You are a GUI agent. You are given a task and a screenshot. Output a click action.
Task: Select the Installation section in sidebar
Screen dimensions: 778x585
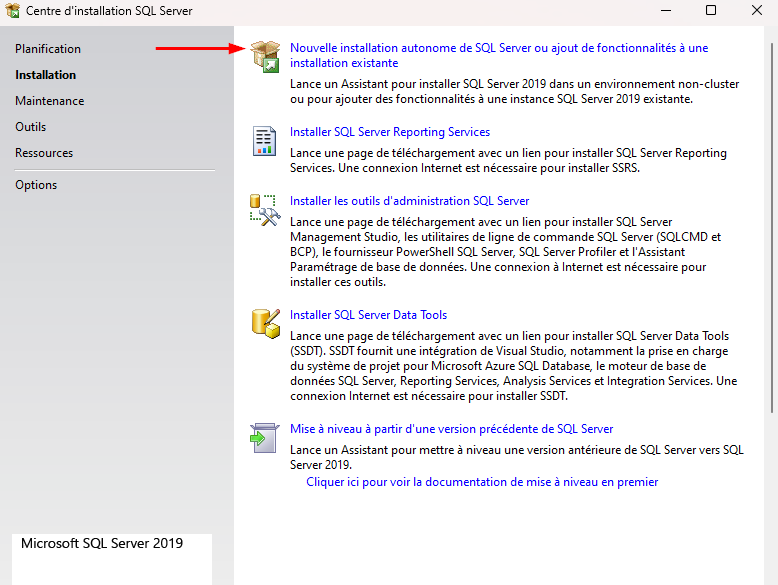[x=46, y=75]
